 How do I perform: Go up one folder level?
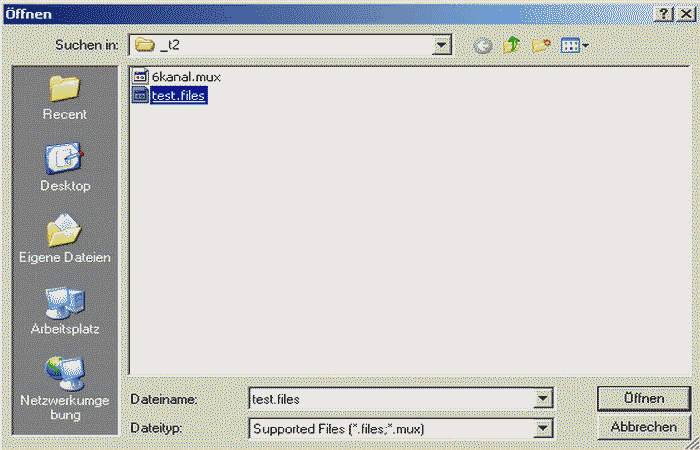512,46
